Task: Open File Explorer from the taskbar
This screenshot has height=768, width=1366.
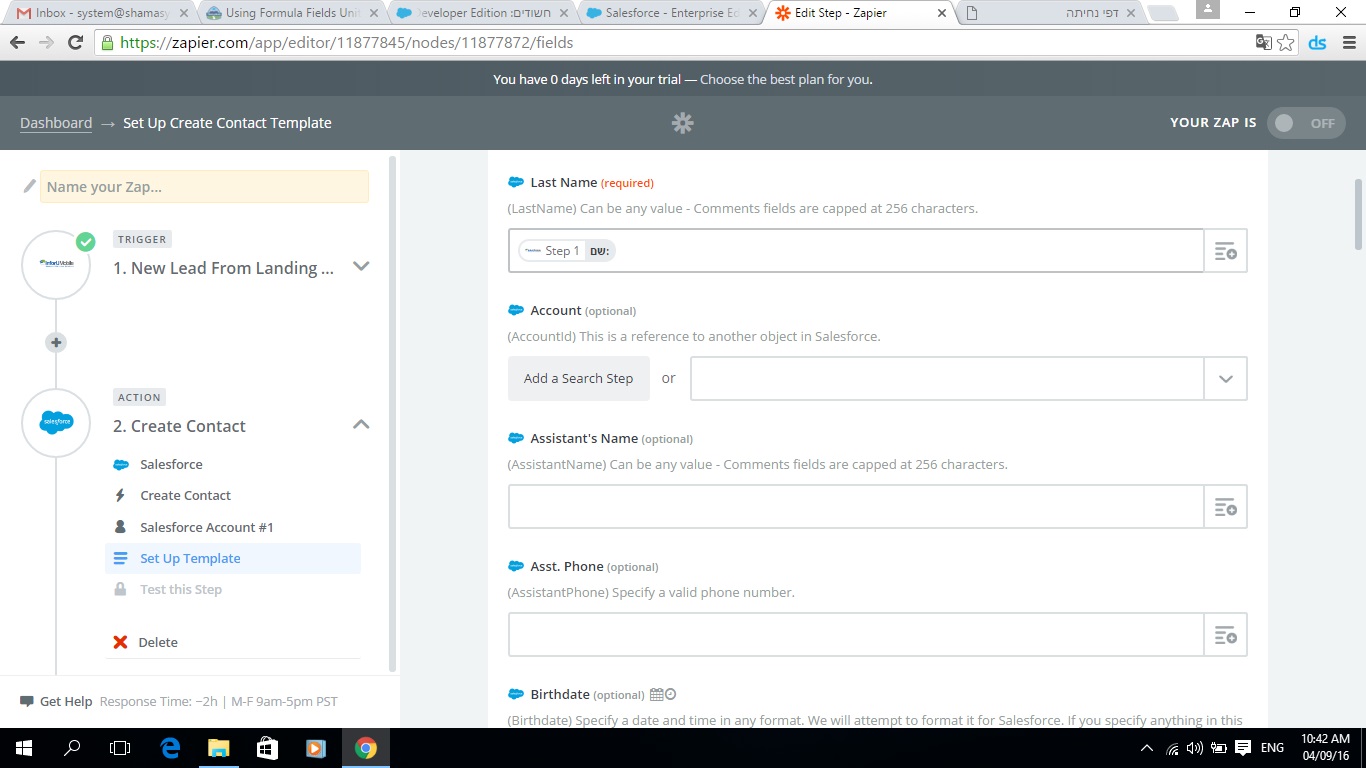Action: 218,748
